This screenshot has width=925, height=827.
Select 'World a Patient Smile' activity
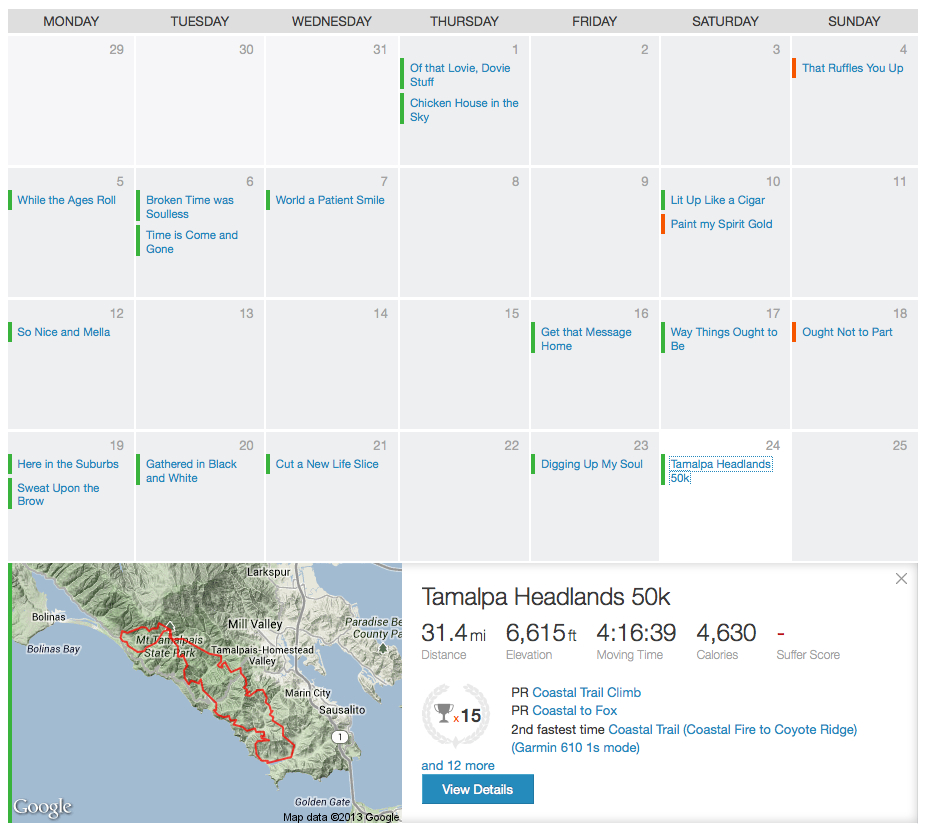330,200
